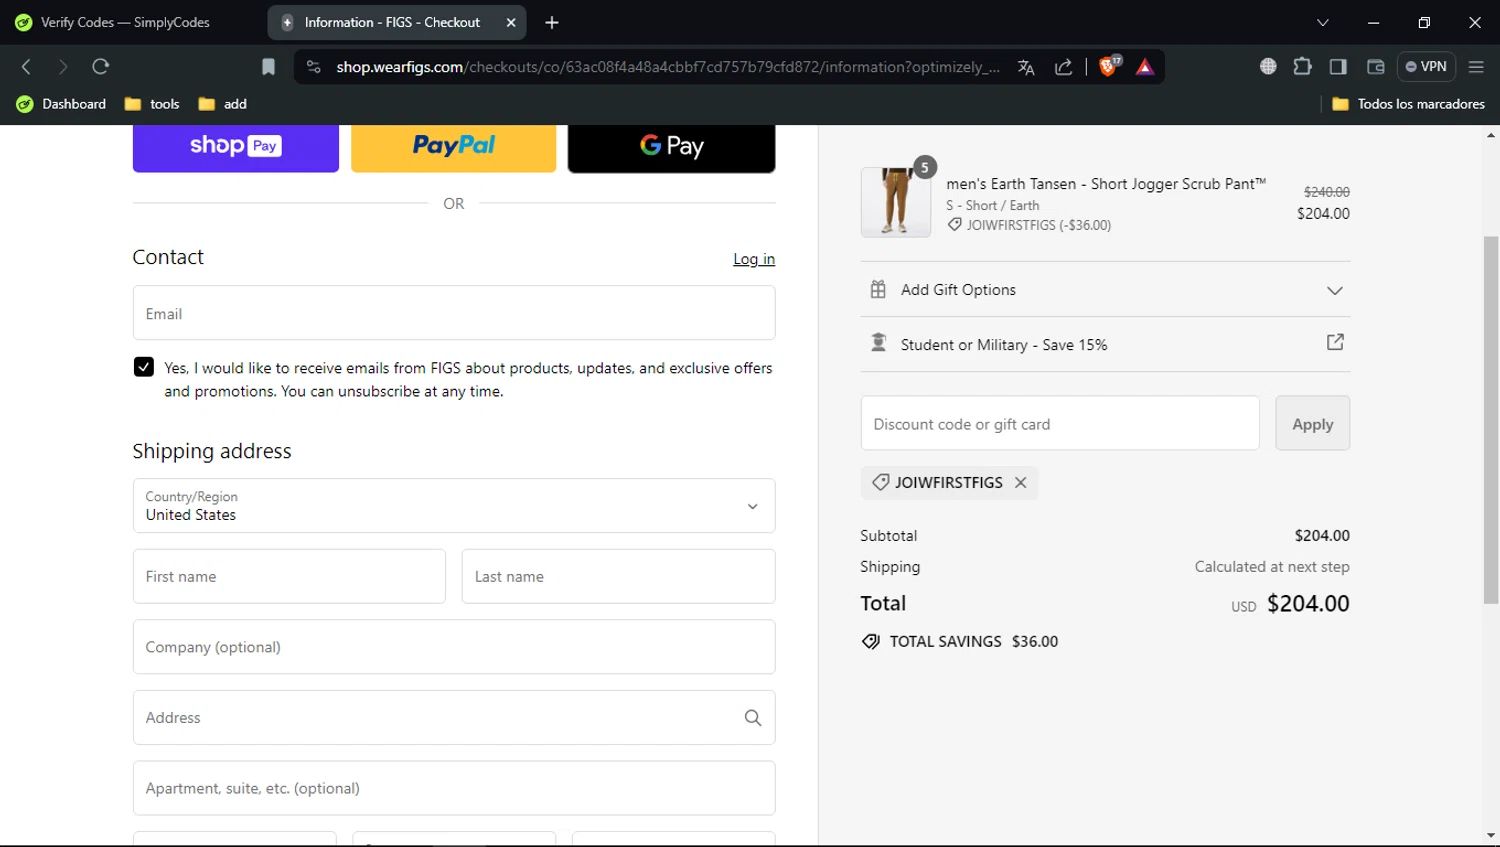Open a new tab with plus button
This screenshot has height=847, width=1500.
[x=552, y=22]
